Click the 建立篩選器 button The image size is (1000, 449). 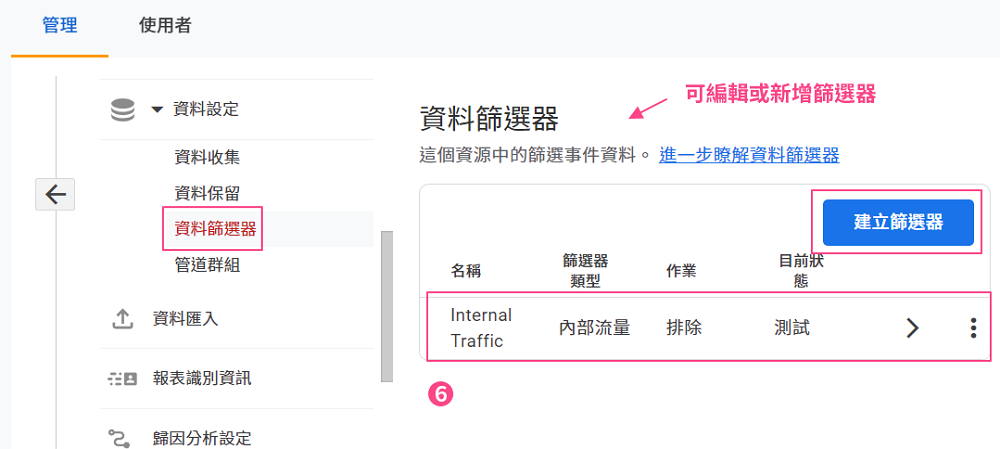coord(898,223)
